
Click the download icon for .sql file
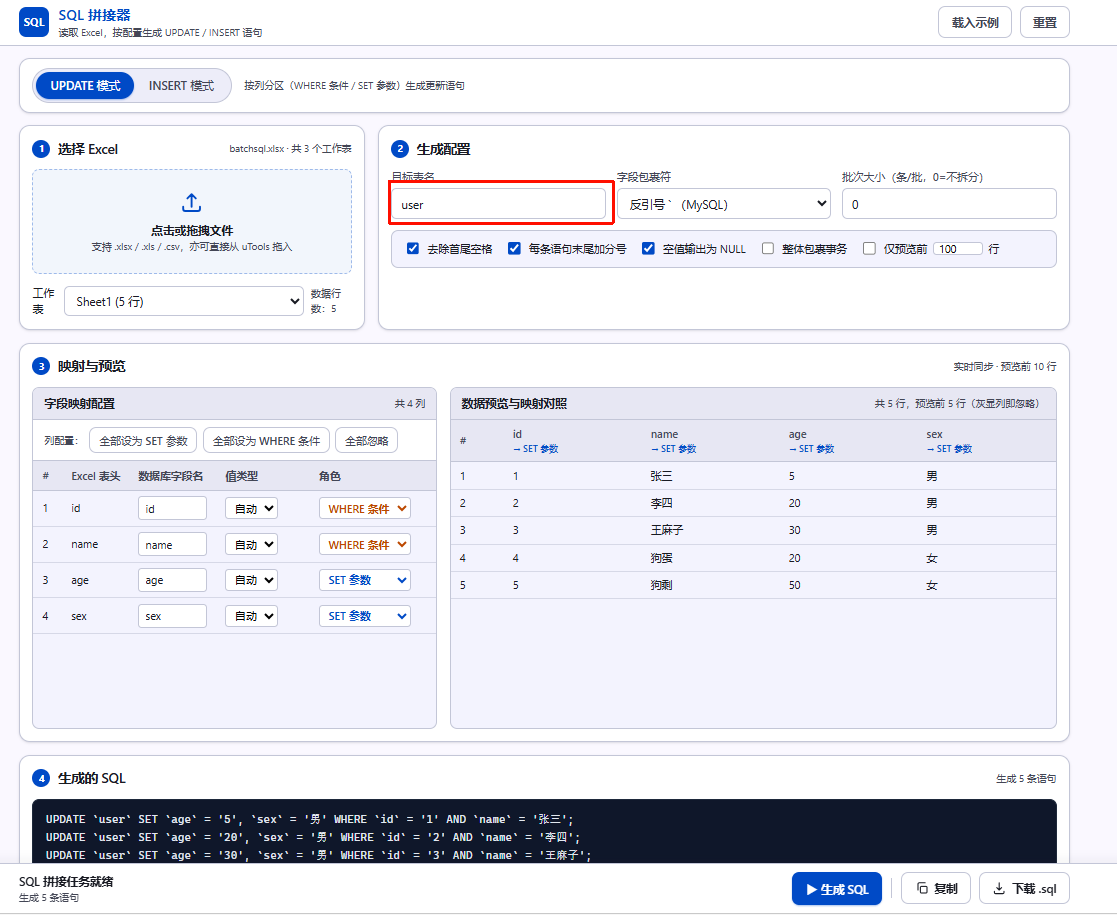999,888
